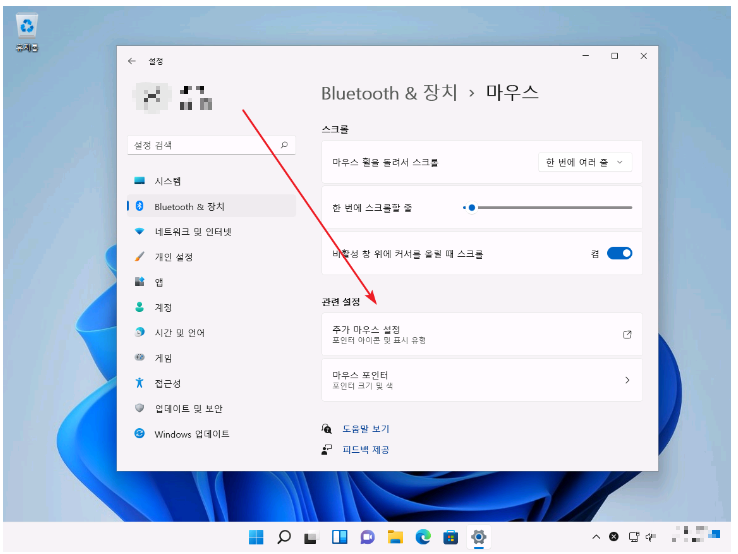Focus the 설정 검색 input field
This screenshot has height=554, width=738.
(211, 145)
